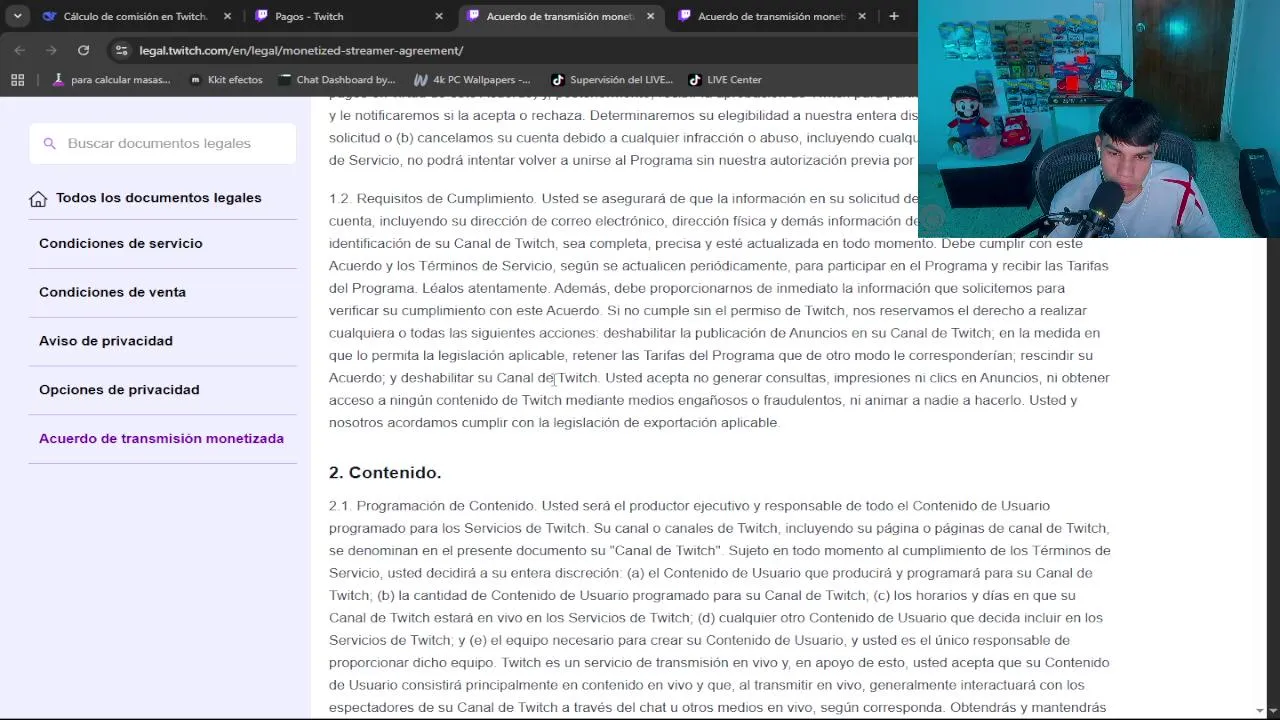Reload the current page

coord(84,50)
